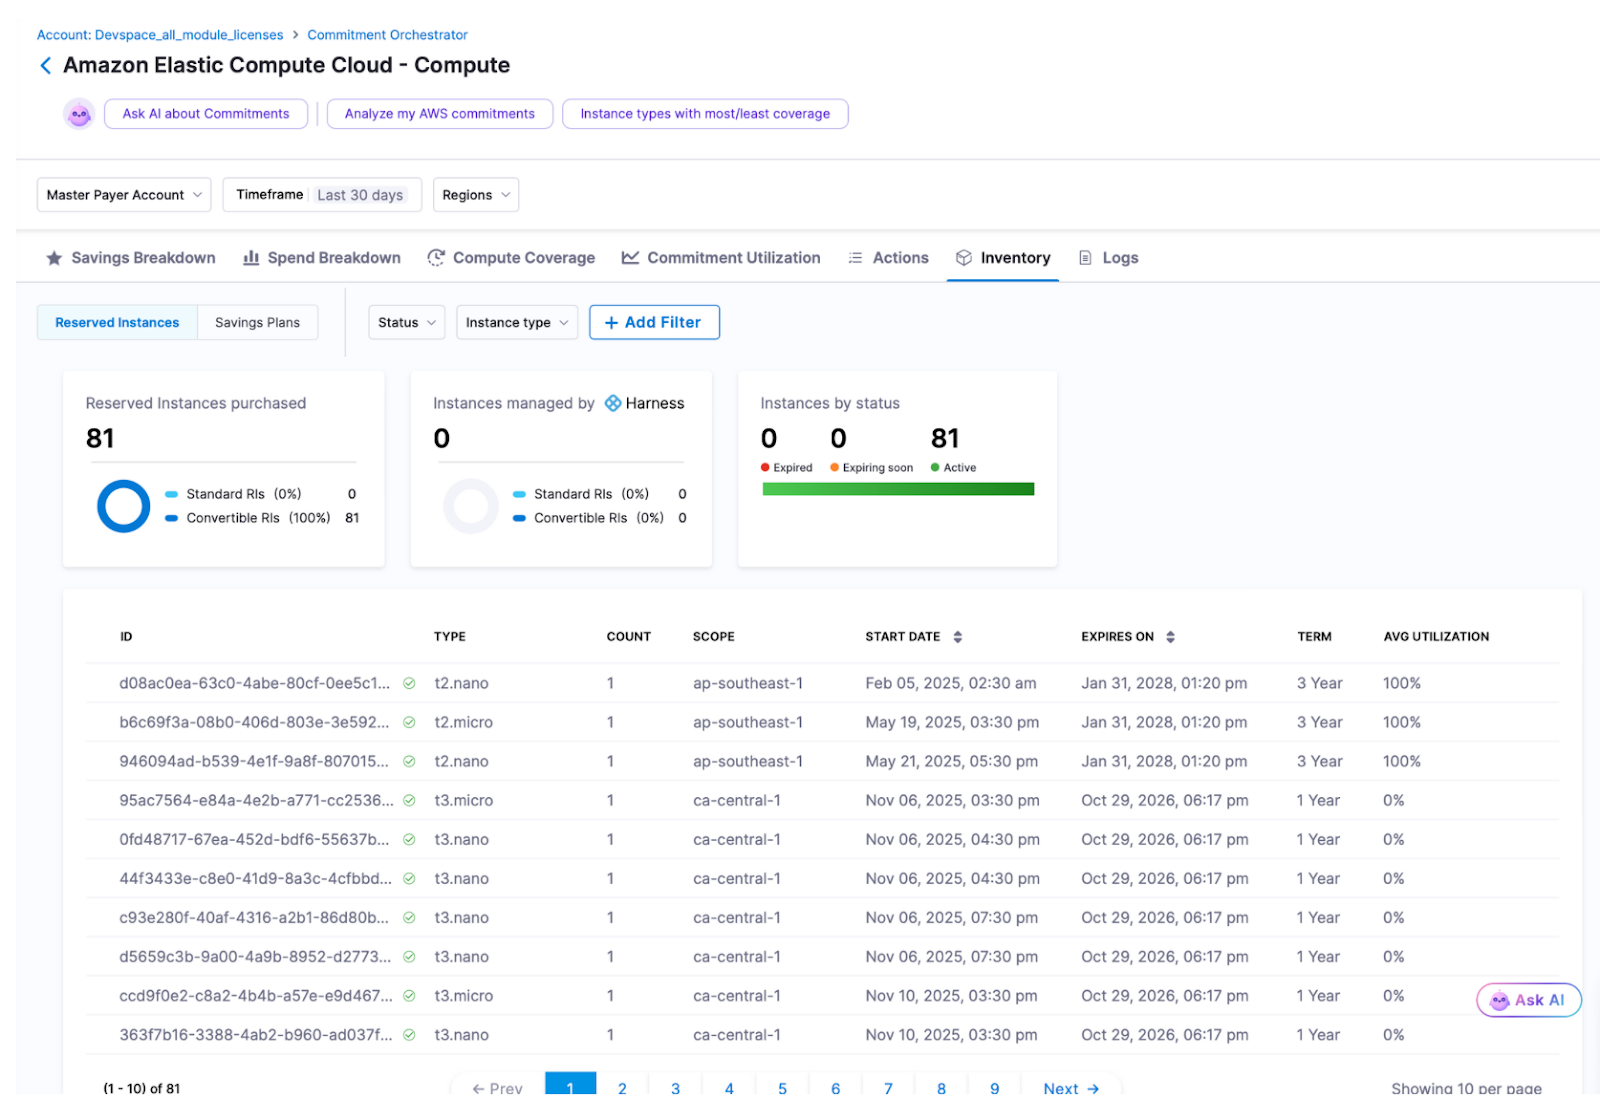This screenshot has height=1099, width=1600.
Task: Click the Add Filter button
Action: [x=654, y=323]
